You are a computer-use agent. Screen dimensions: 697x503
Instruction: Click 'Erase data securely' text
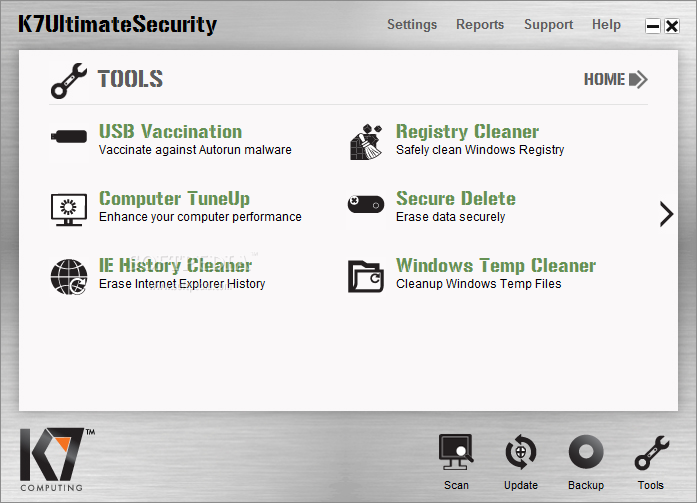[x=450, y=217]
